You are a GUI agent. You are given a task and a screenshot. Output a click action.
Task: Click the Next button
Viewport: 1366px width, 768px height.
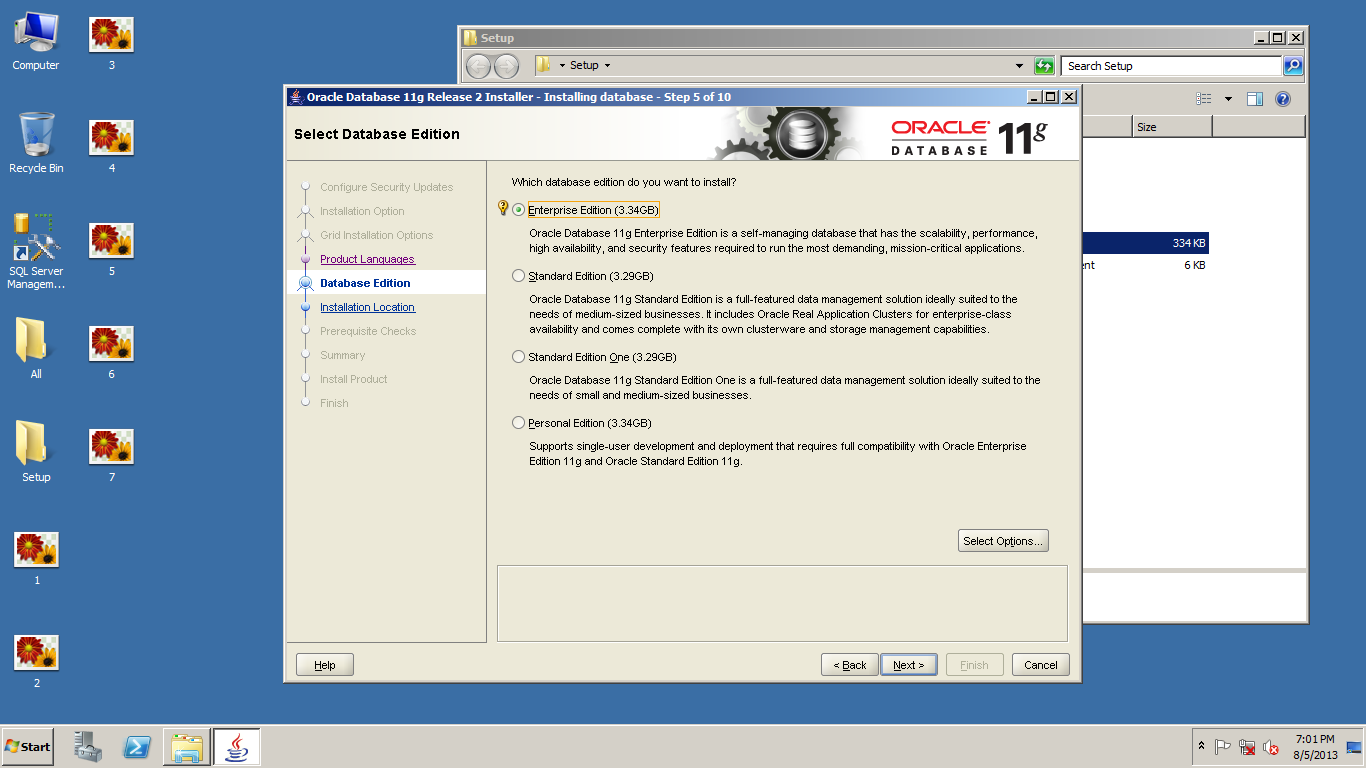(908, 665)
